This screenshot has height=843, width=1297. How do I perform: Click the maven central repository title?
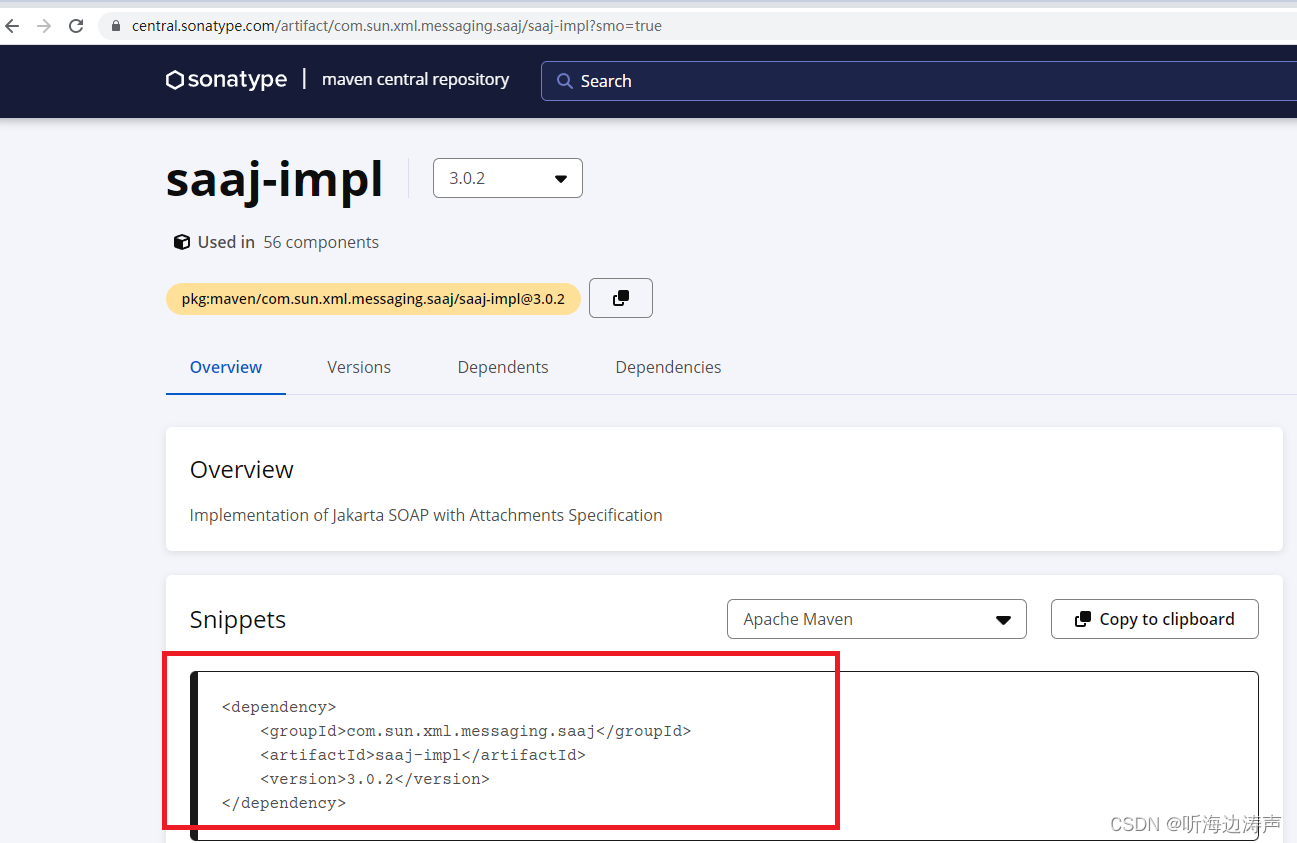click(x=415, y=80)
